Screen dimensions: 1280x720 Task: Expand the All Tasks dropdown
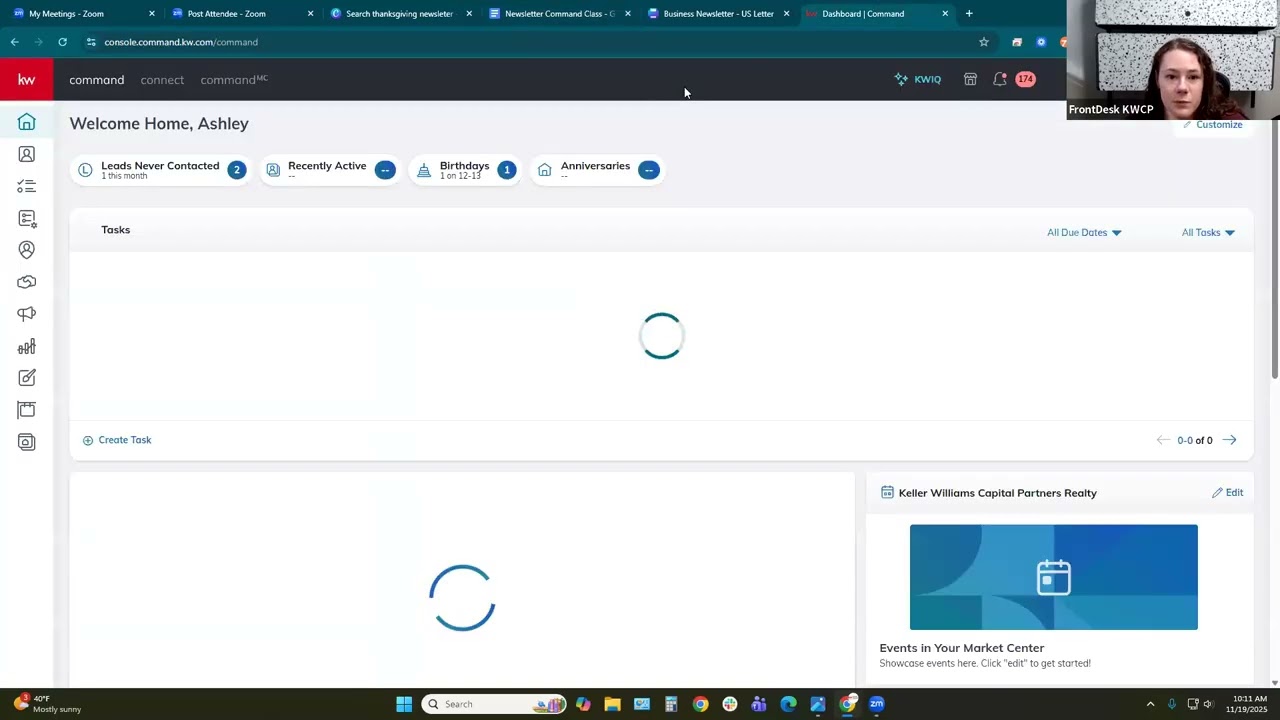[1208, 232]
